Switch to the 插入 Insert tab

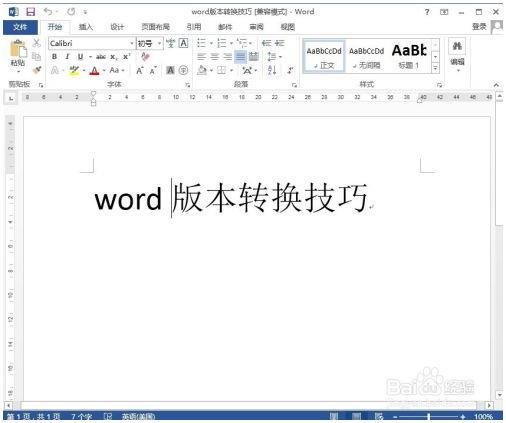pos(86,27)
